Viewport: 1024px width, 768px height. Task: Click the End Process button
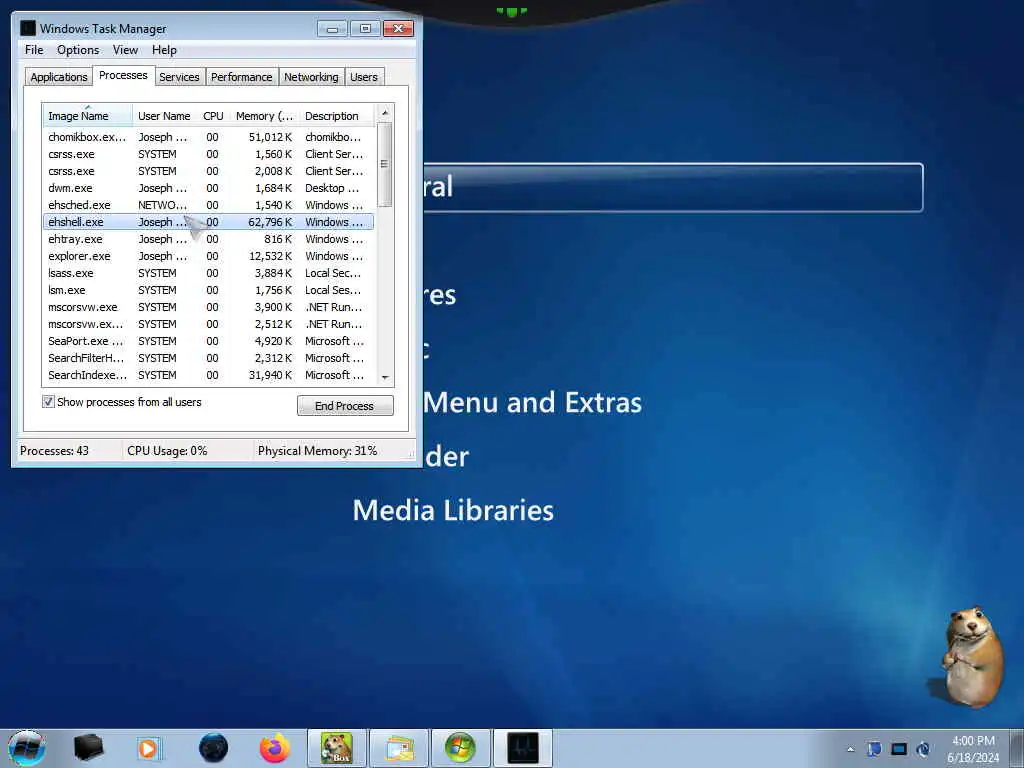[x=345, y=406]
